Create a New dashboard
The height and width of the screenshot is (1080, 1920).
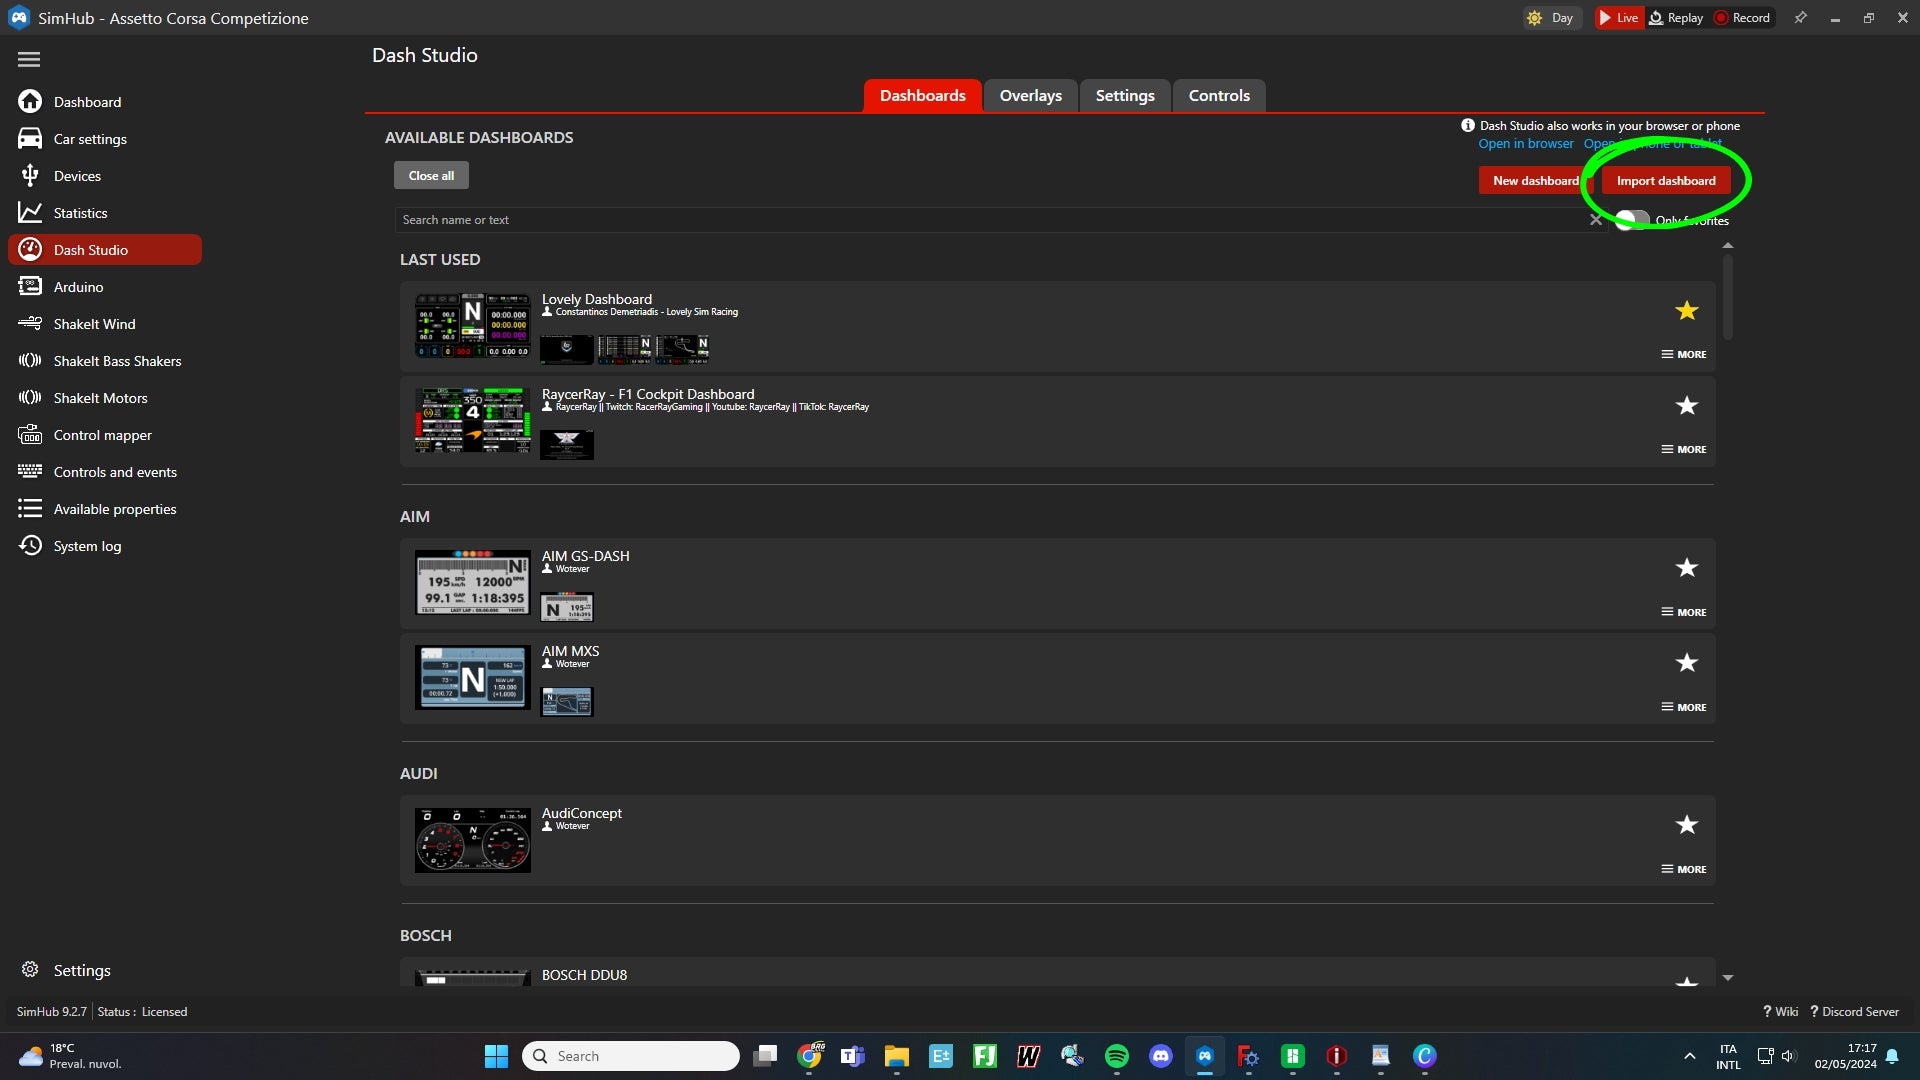point(1535,181)
